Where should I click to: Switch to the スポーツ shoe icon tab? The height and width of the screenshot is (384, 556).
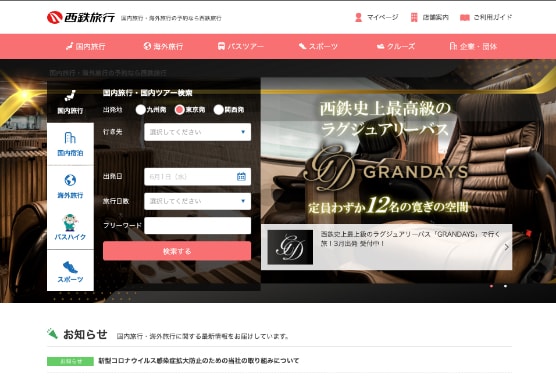pyautogui.click(x=70, y=270)
